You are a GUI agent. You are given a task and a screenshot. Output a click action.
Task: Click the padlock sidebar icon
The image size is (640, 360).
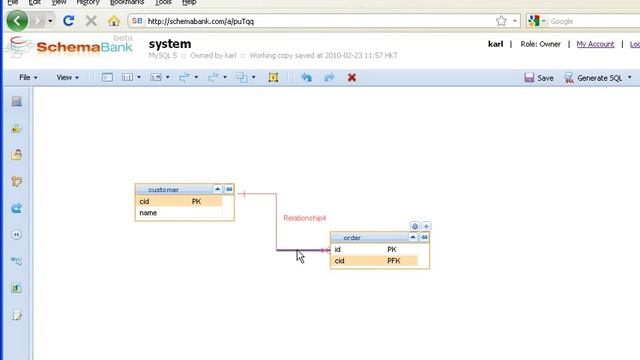pyautogui.click(x=17, y=155)
